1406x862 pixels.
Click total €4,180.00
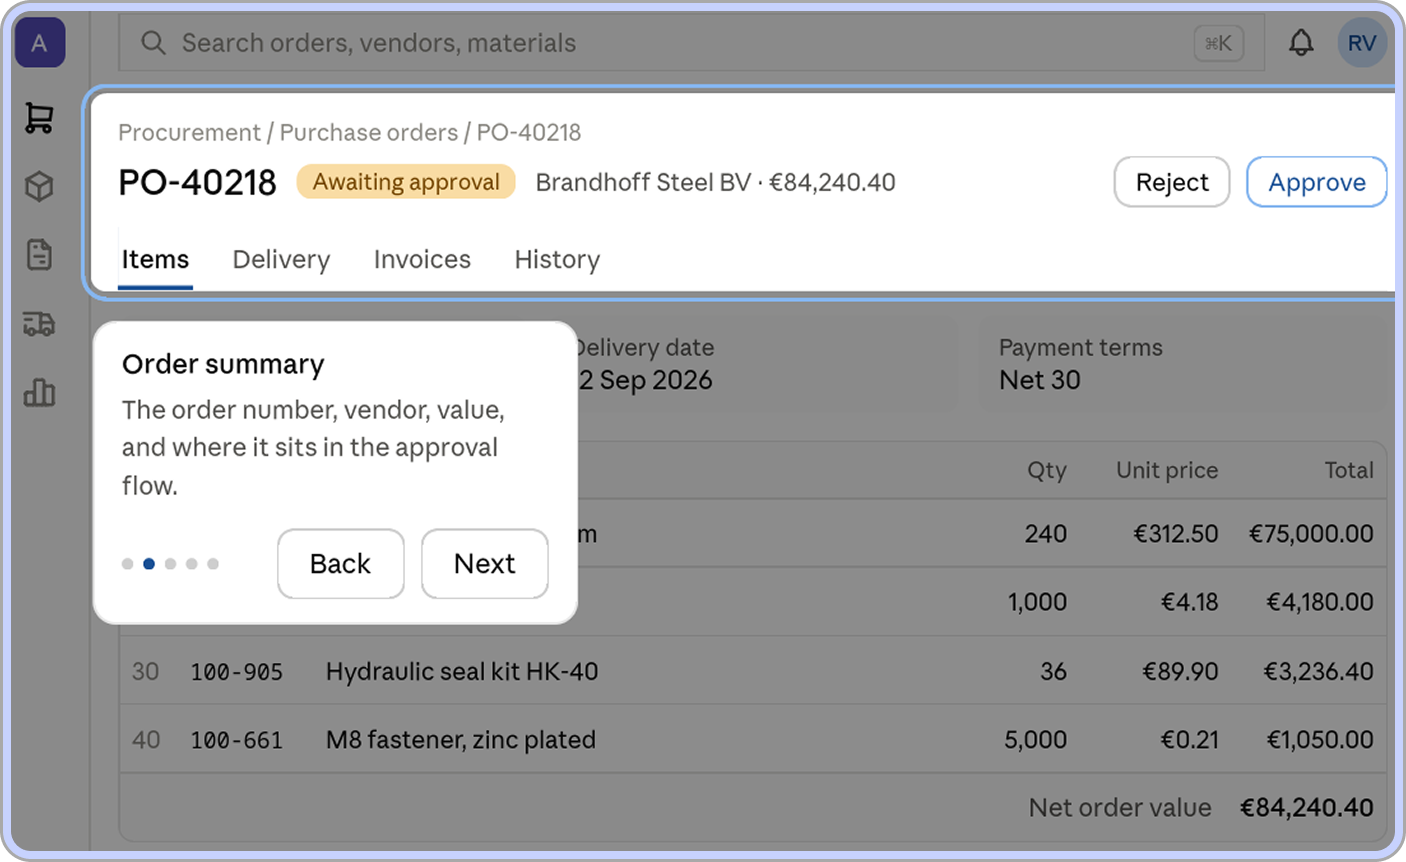pyautogui.click(x=1320, y=602)
